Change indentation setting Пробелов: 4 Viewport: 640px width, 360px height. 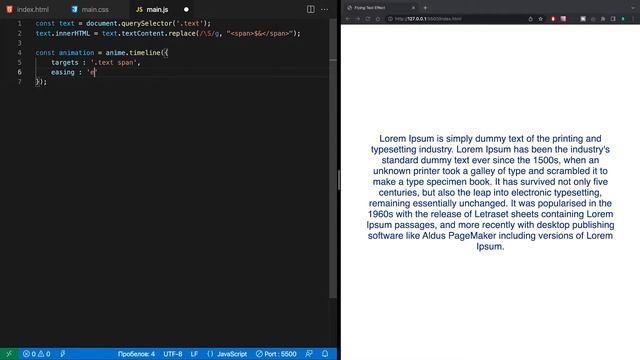click(136, 354)
